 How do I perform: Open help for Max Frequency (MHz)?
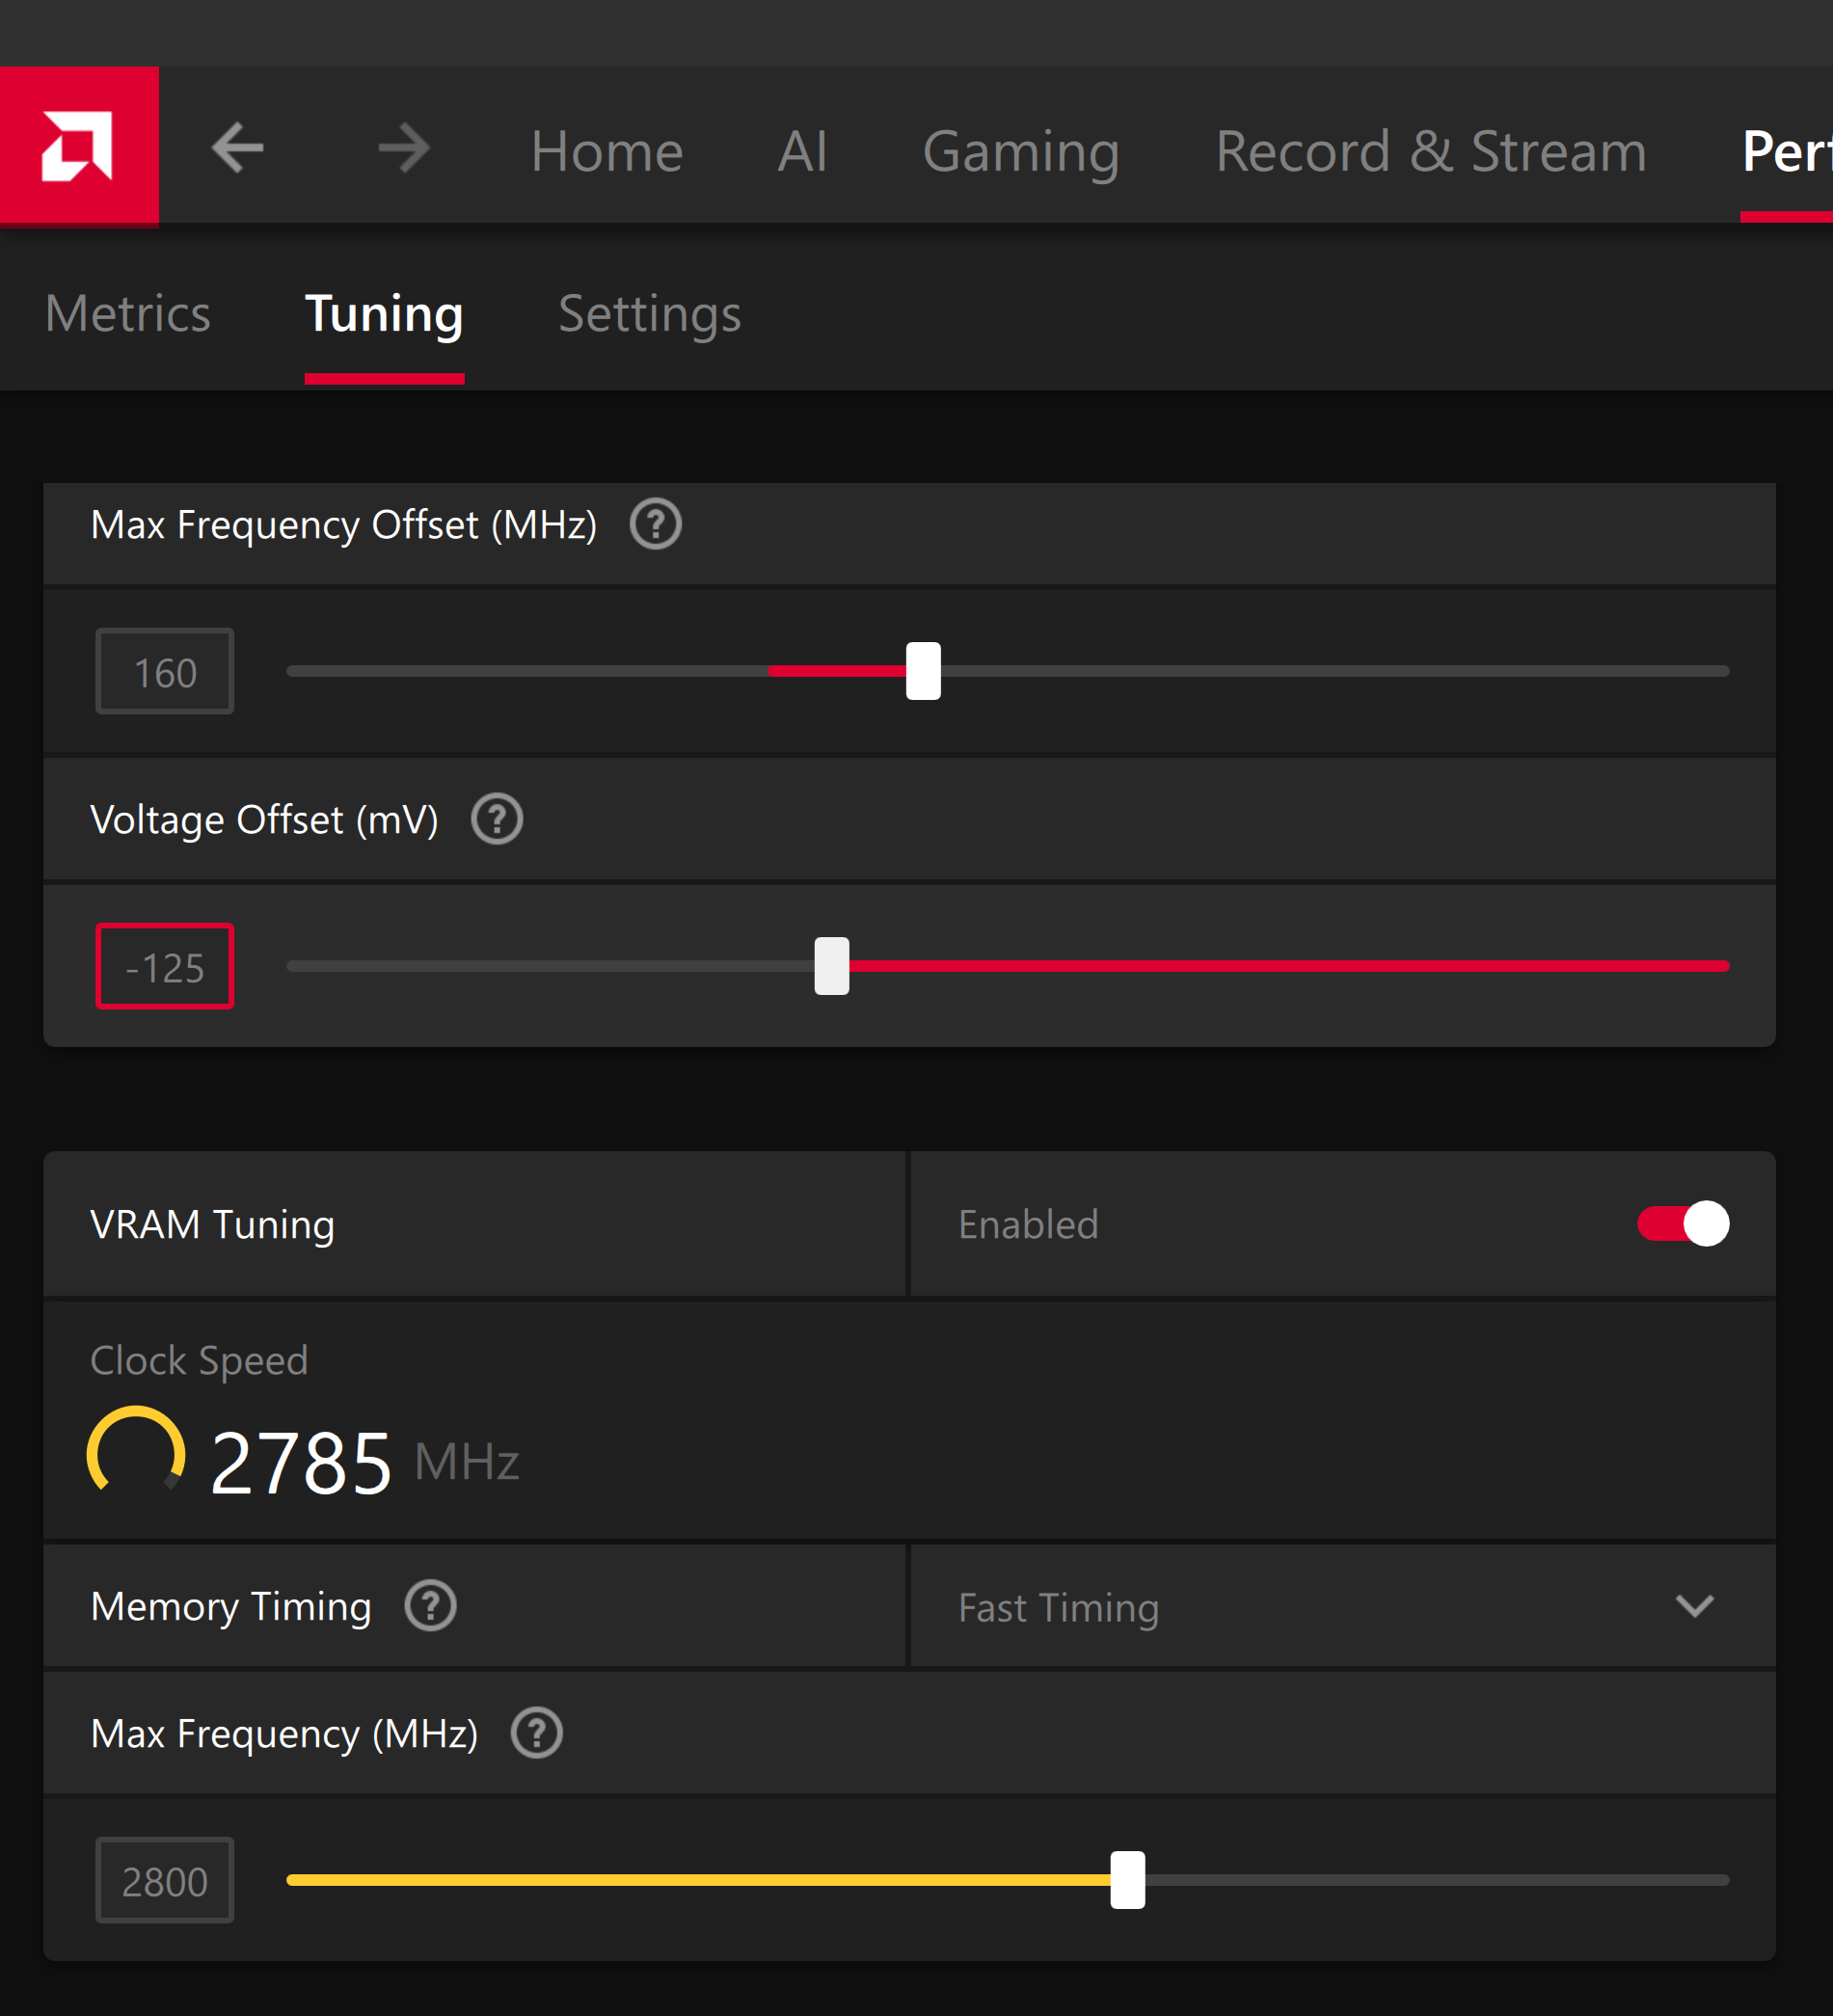click(537, 1733)
